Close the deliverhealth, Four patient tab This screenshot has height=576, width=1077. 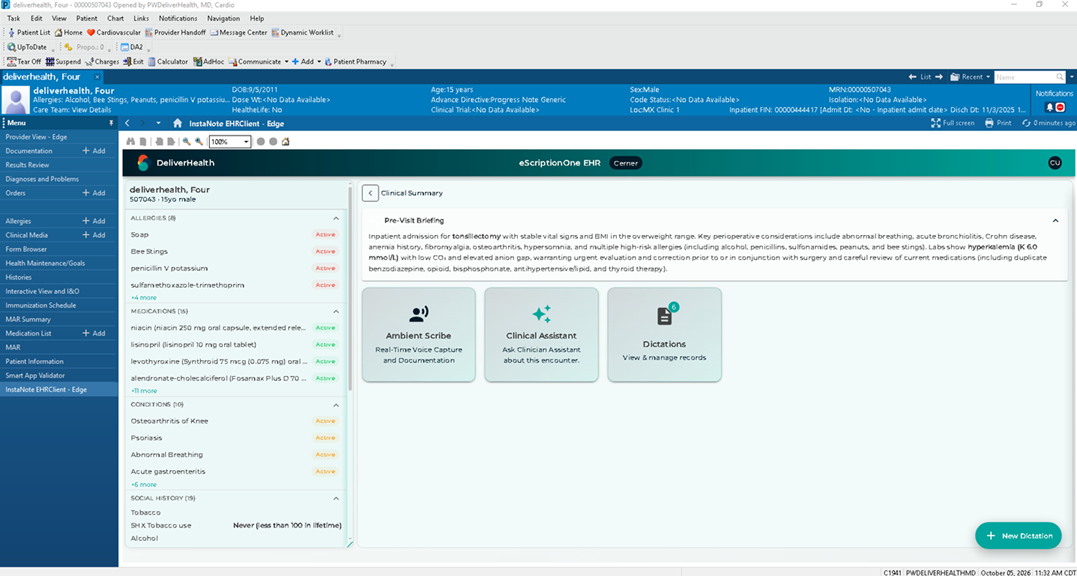[98, 77]
